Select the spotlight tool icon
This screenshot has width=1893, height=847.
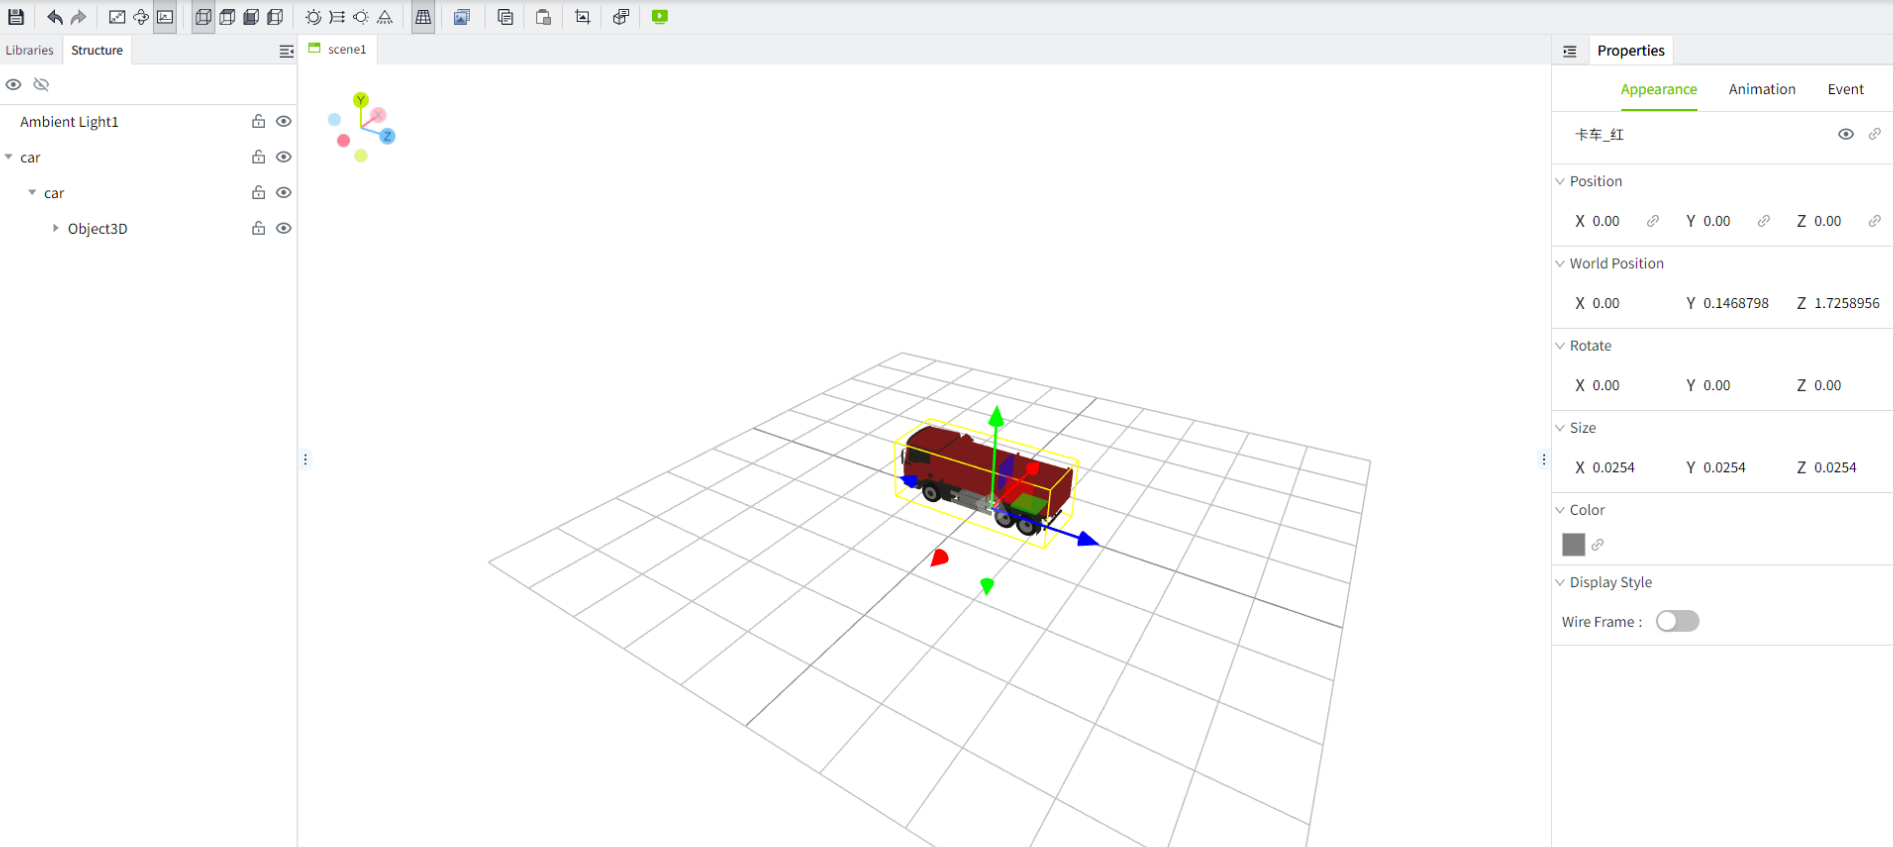(385, 17)
